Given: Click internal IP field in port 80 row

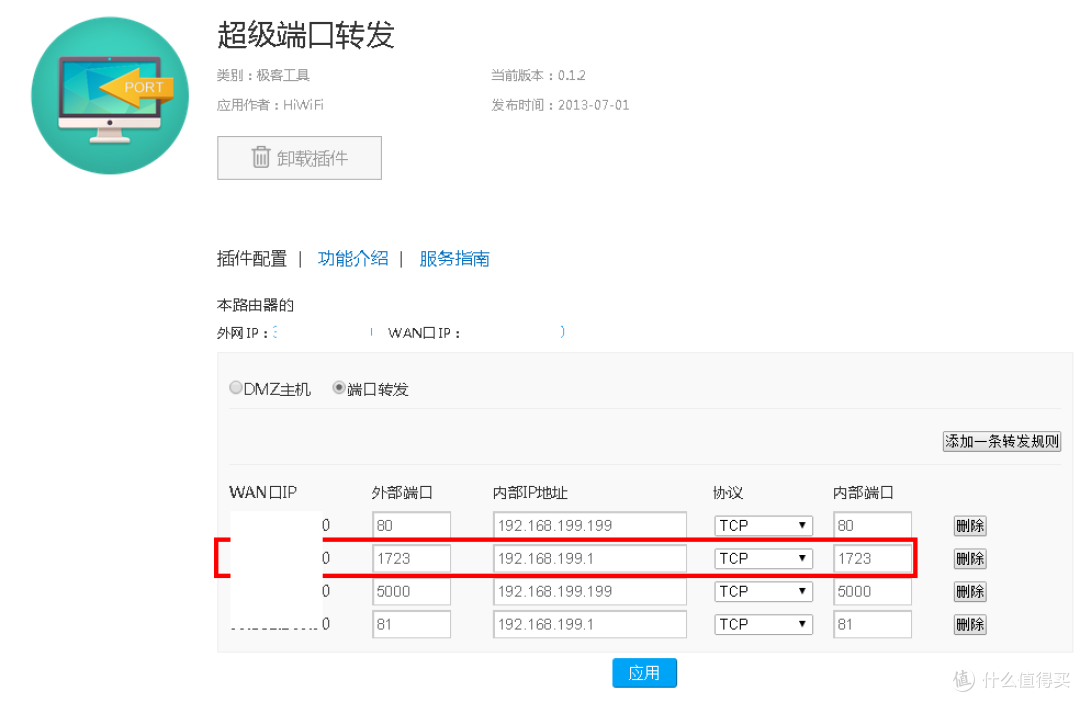Looking at the screenshot, I should point(590,526).
